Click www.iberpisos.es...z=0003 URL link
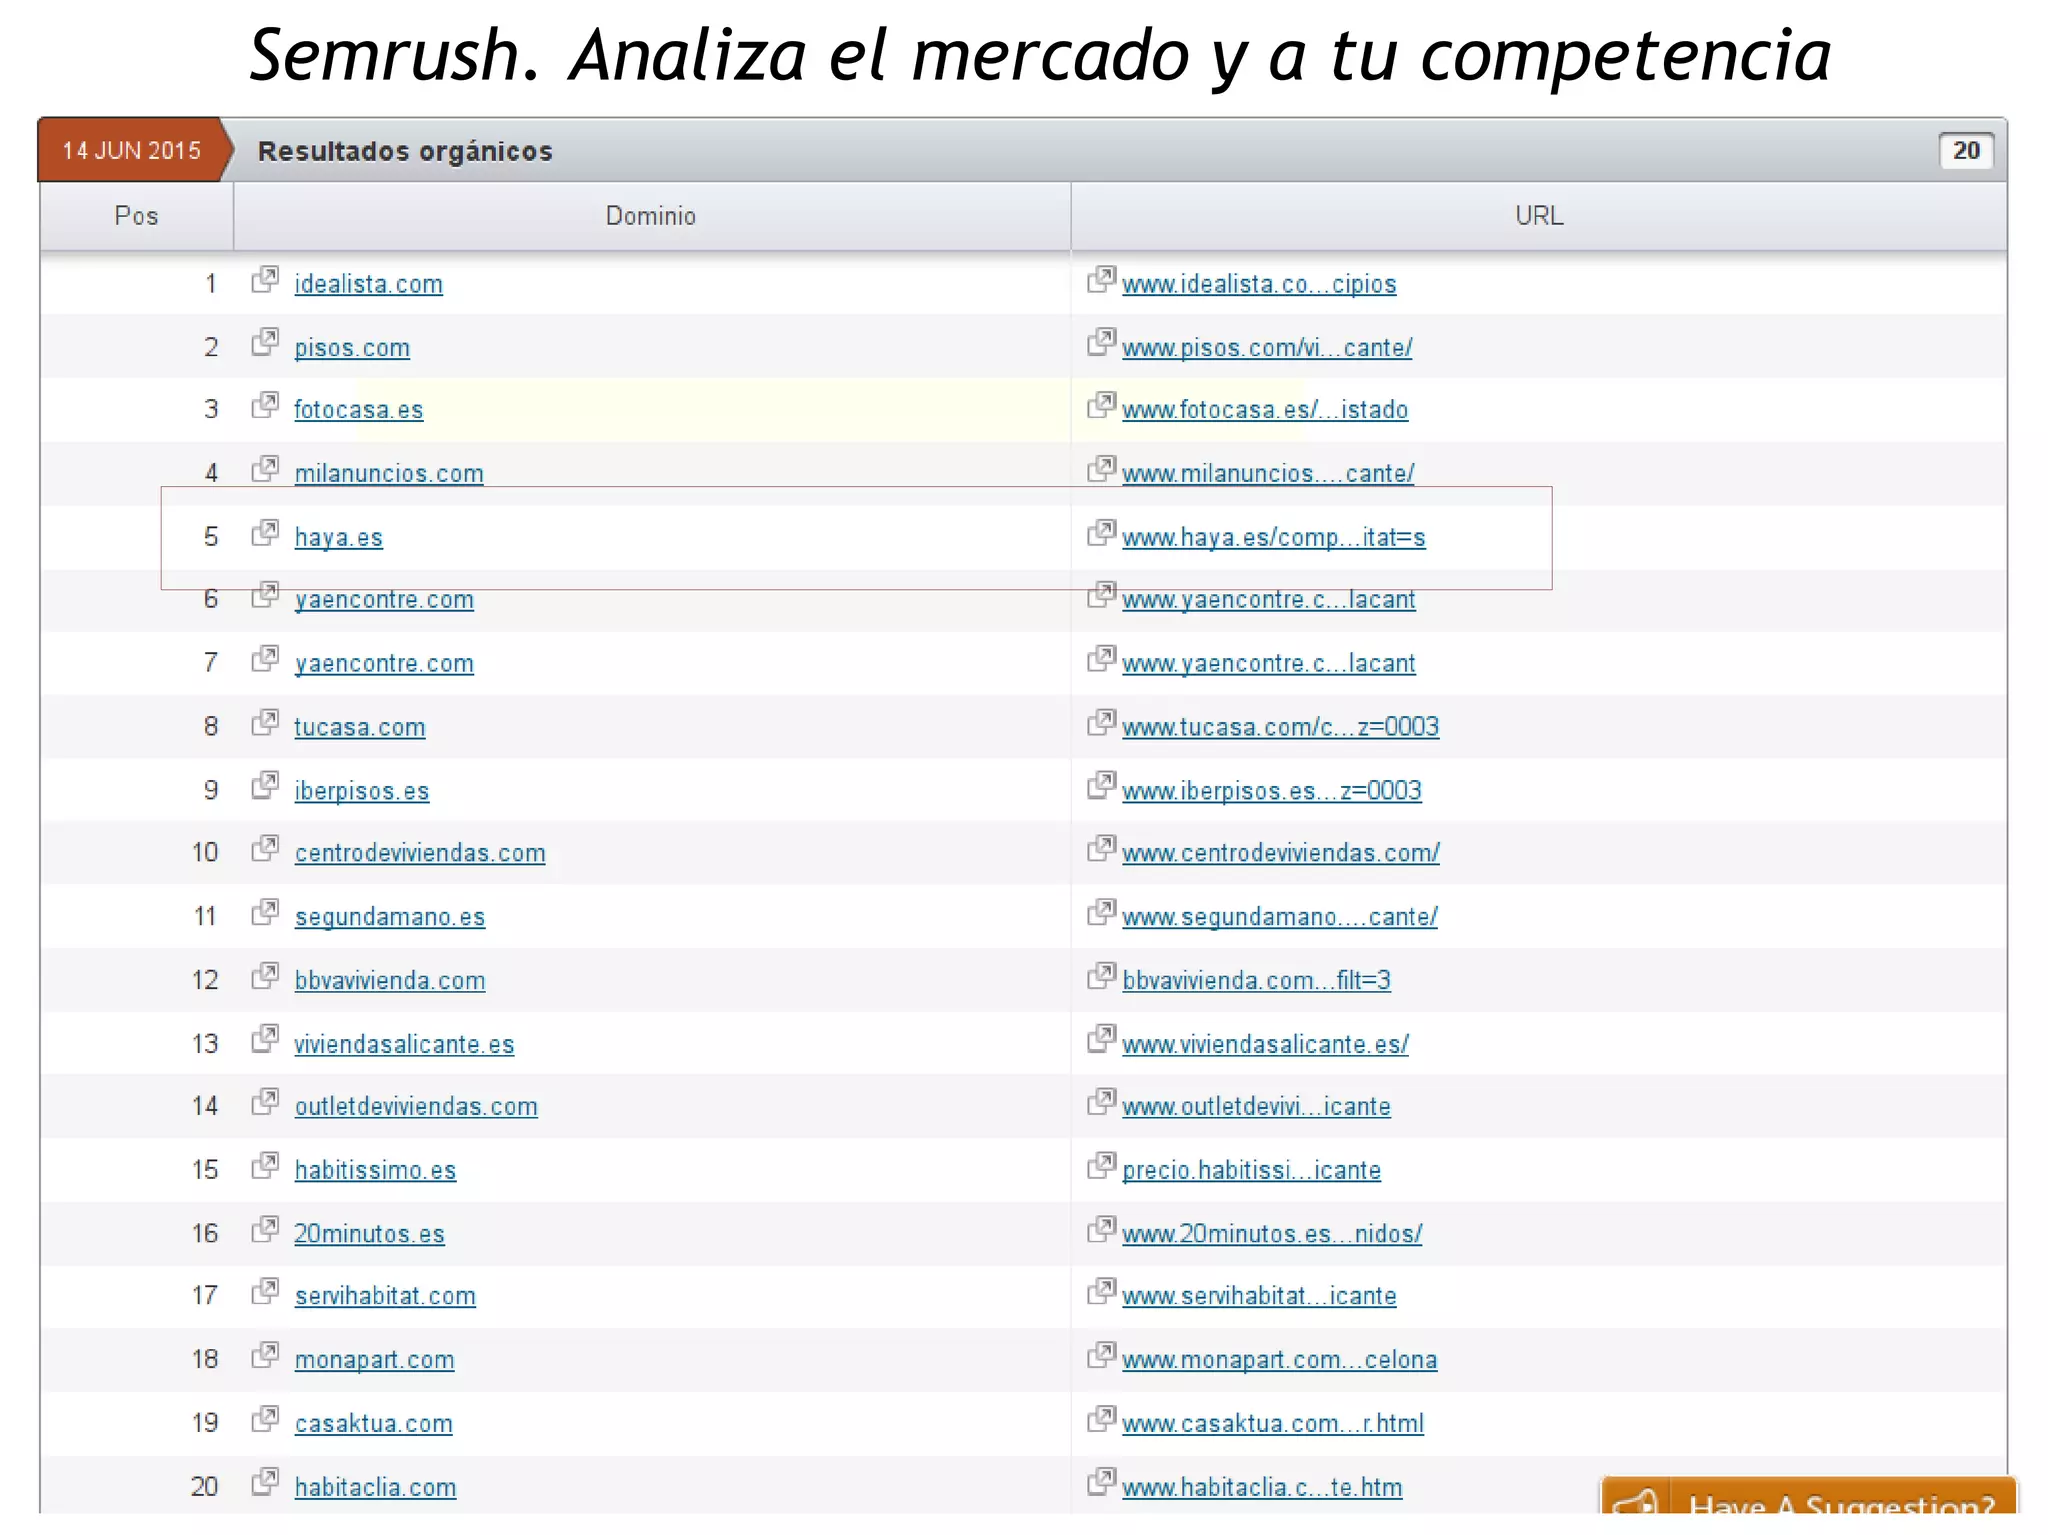The width and height of the screenshot is (2048, 1535). [1272, 791]
